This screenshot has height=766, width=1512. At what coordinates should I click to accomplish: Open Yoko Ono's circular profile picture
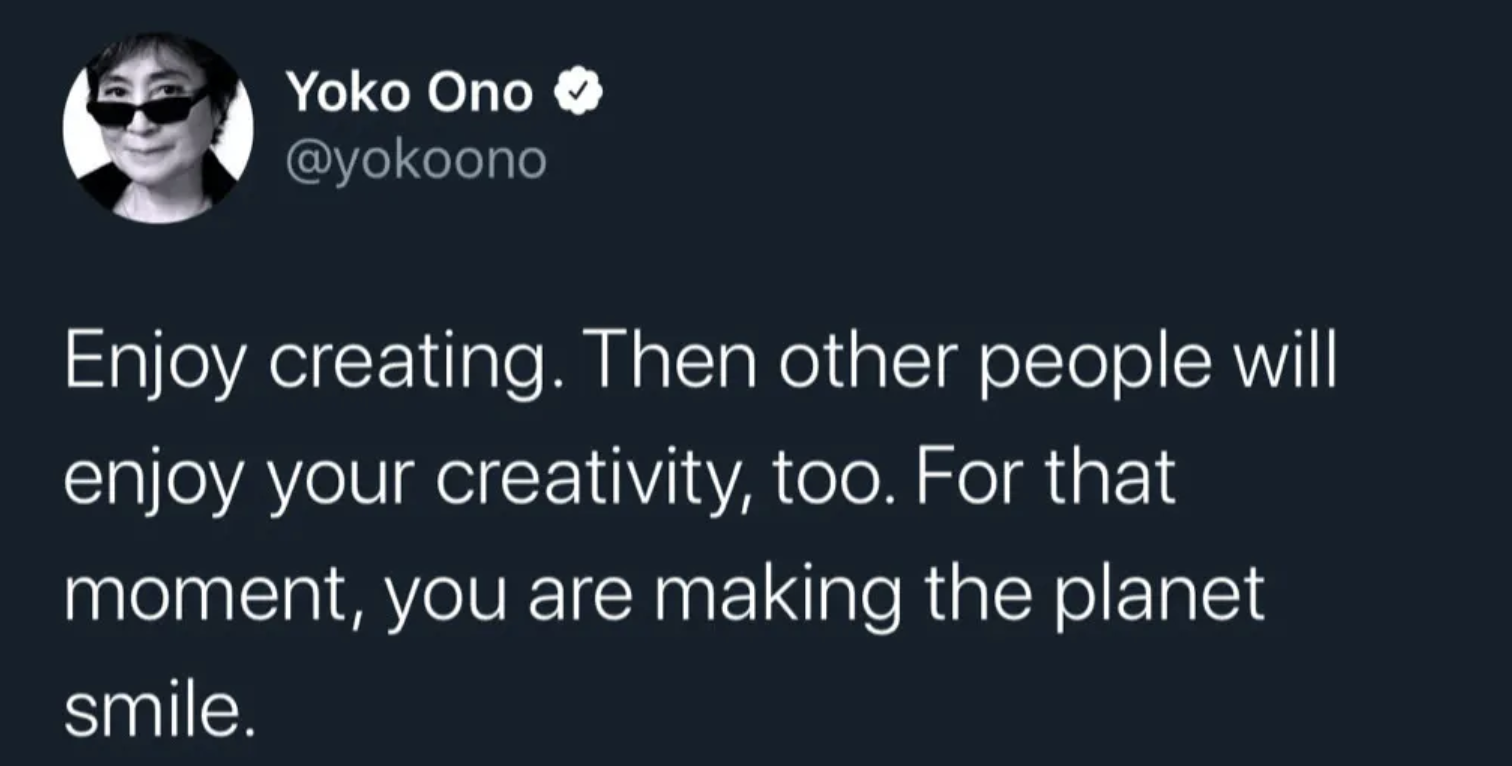click(158, 127)
